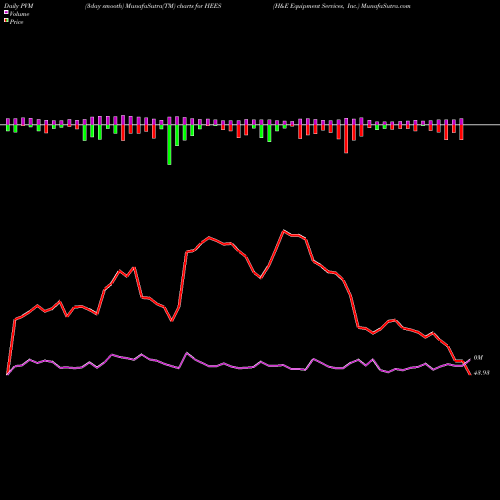Click the tallest red volume bar
Viewport: 500px width, 500px height.
(x=346, y=139)
